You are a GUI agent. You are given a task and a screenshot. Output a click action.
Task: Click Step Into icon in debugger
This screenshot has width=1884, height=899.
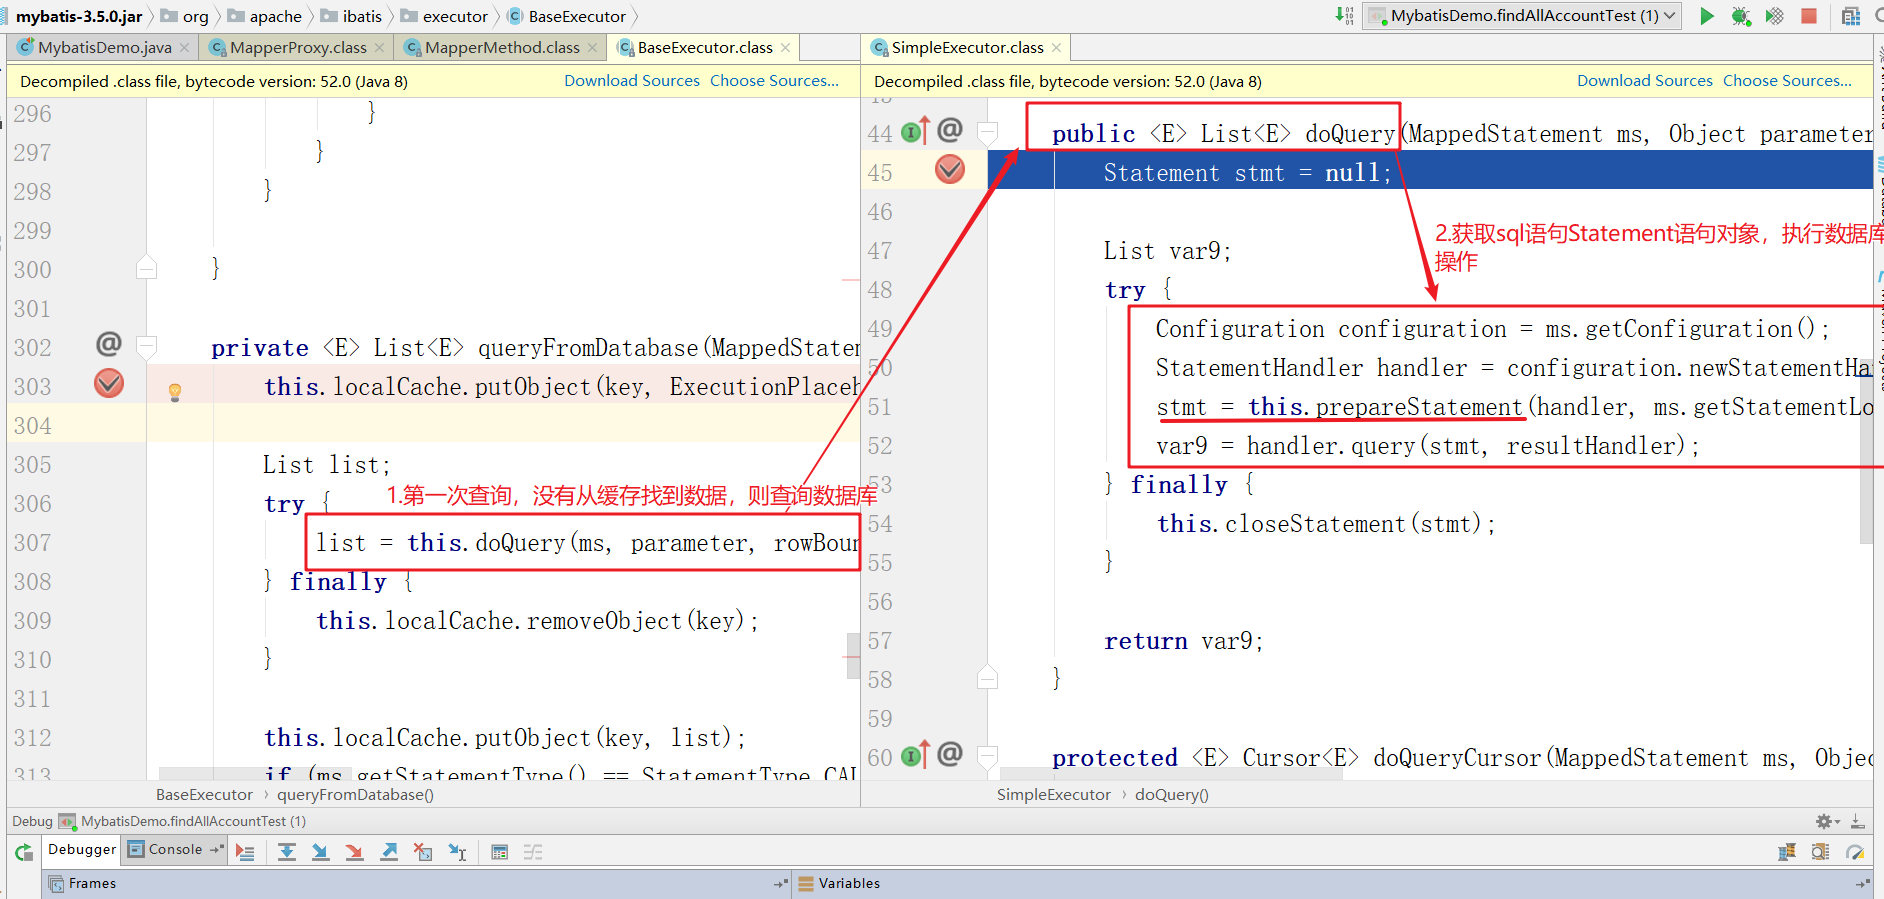click(320, 852)
